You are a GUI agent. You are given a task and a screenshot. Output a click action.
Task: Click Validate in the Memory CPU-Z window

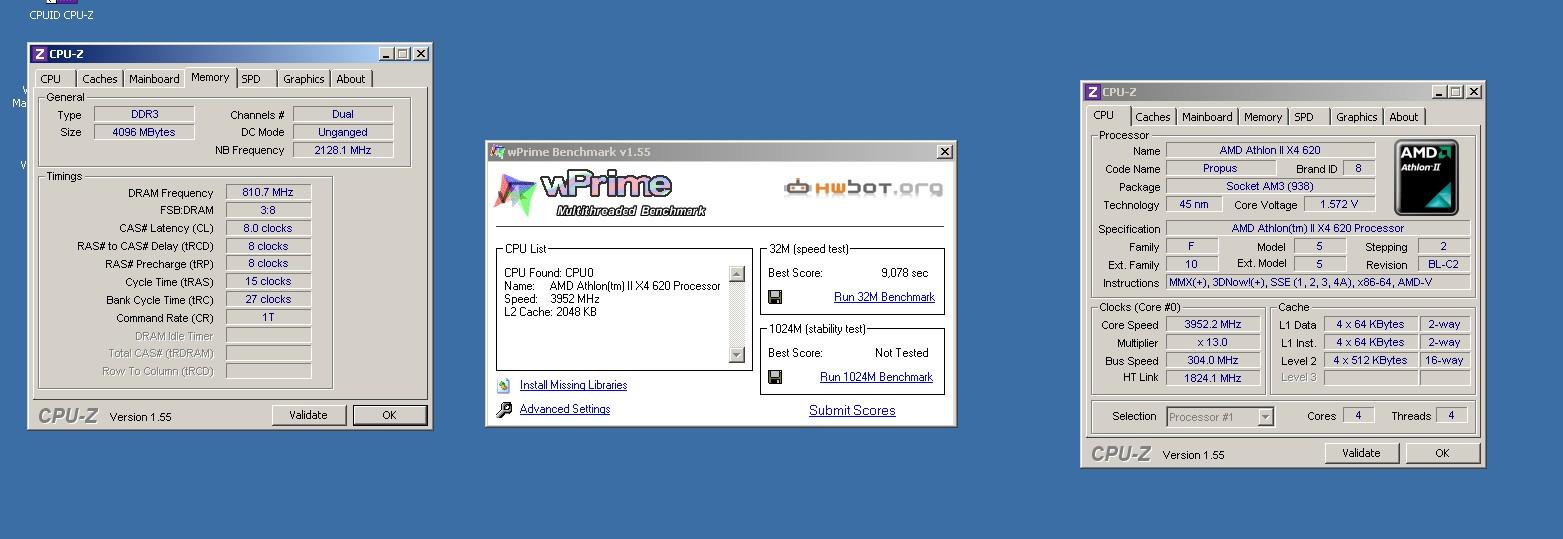[308, 415]
